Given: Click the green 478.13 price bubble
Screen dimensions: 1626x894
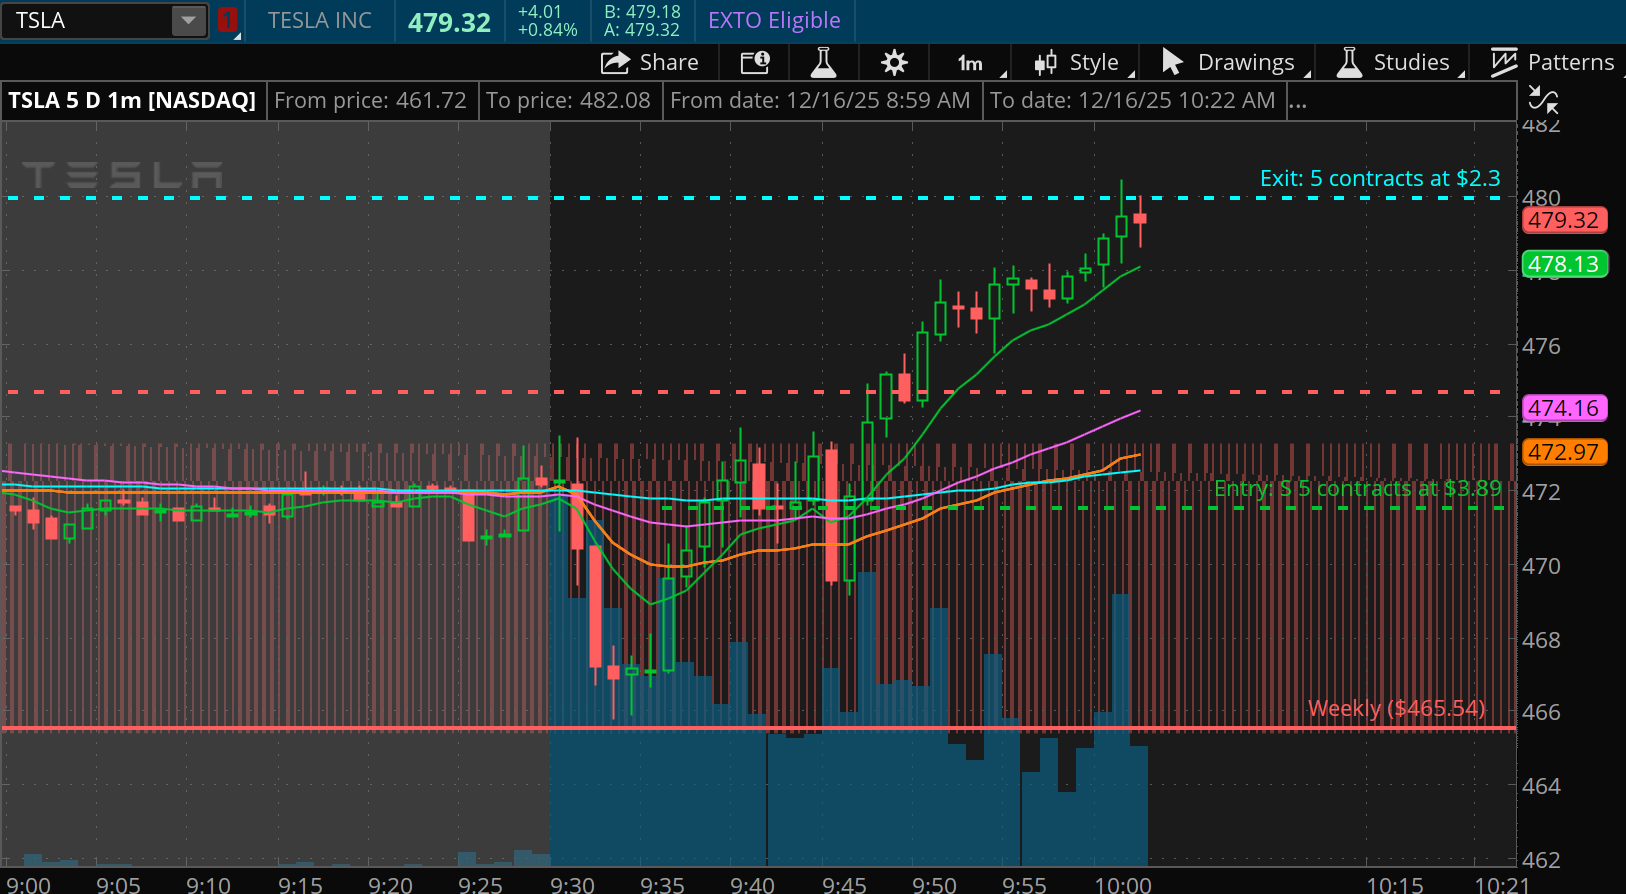Looking at the screenshot, I should point(1564,264).
